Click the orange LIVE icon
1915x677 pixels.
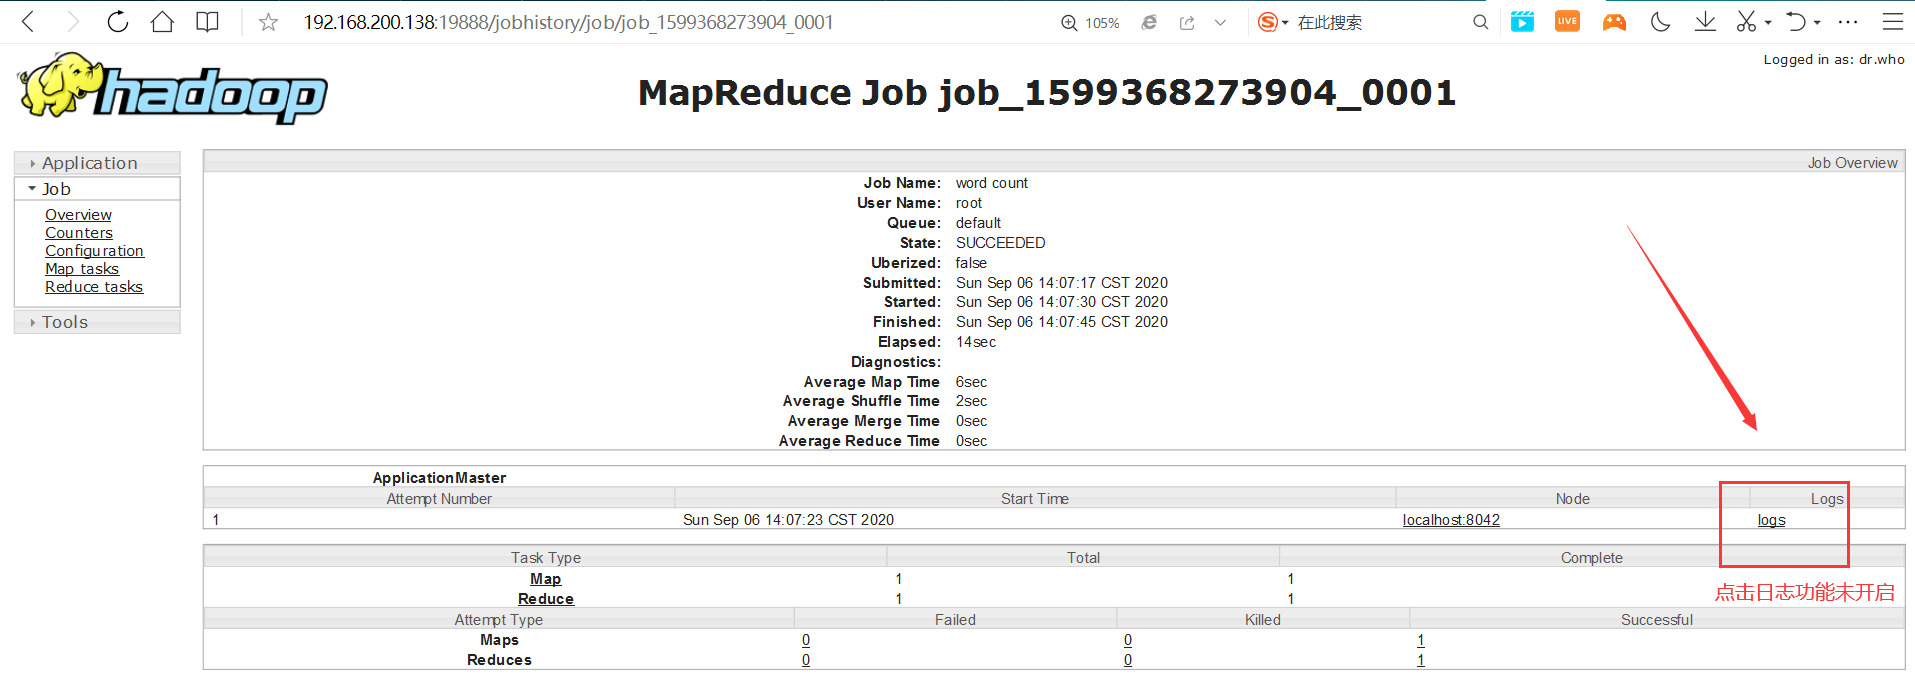[1567, 22]
